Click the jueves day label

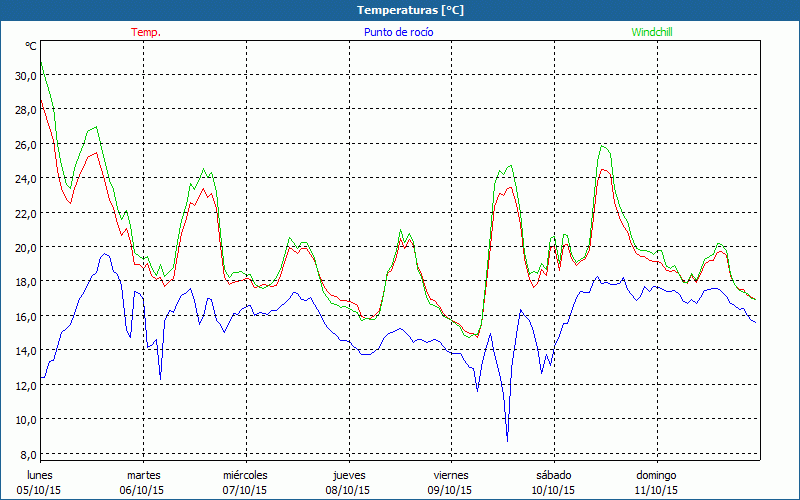coord(348,475)
